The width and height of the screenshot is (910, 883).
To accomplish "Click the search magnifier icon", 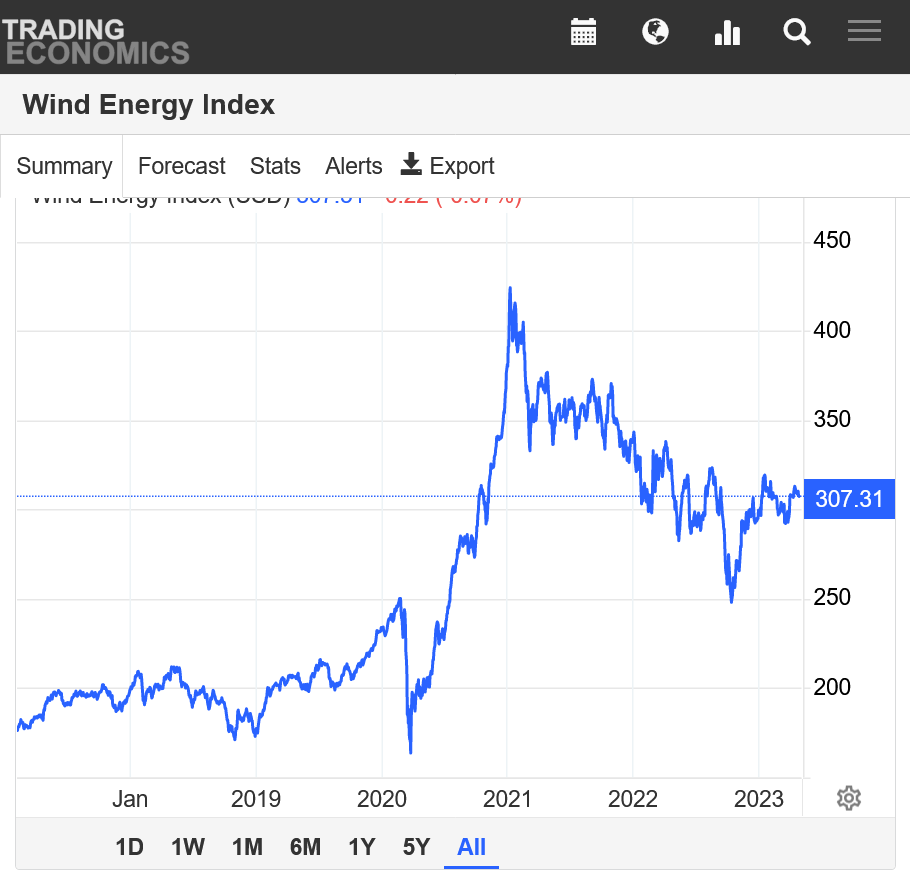I will coord(797,32).
